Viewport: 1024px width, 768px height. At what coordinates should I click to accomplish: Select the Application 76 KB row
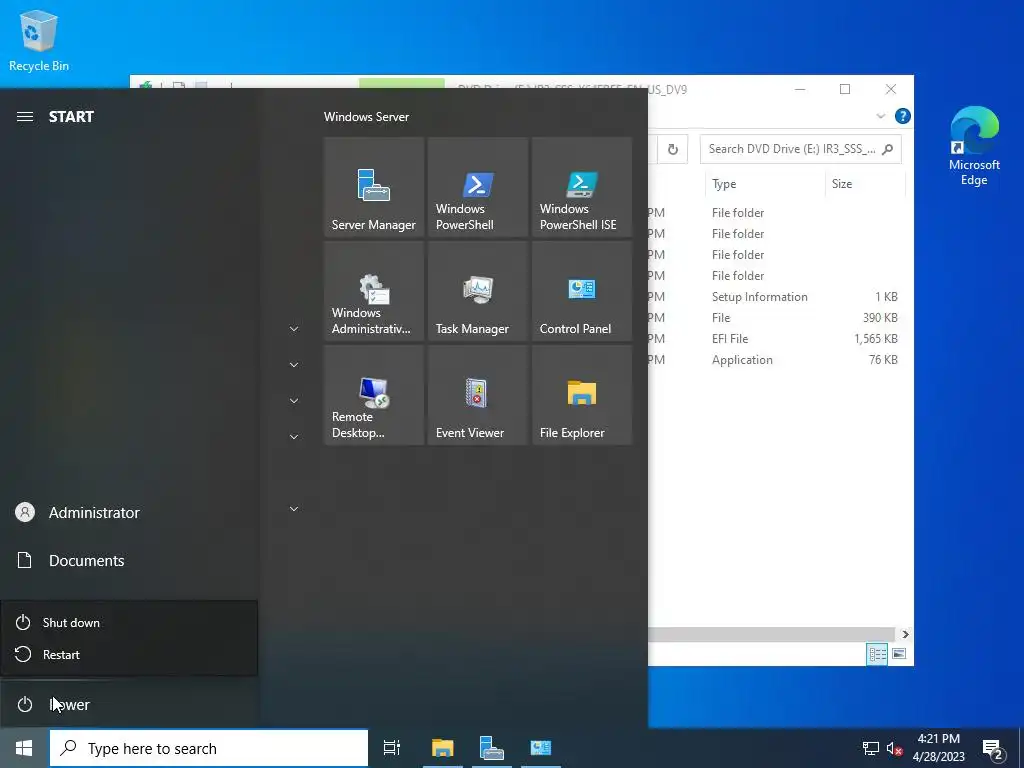[x=777, y=360]
